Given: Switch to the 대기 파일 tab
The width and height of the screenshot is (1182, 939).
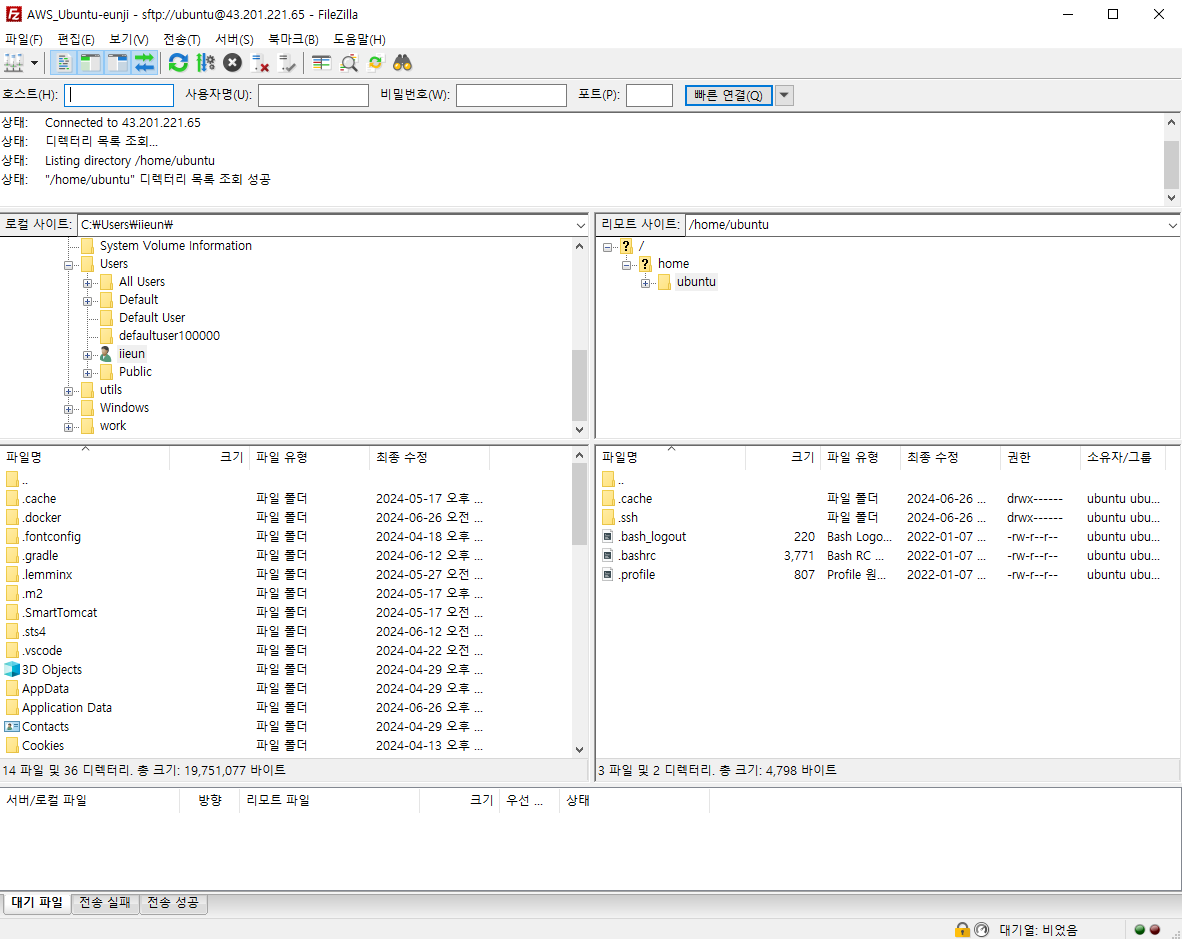Looking at the screenshot, I should click(x=37, y=903).
